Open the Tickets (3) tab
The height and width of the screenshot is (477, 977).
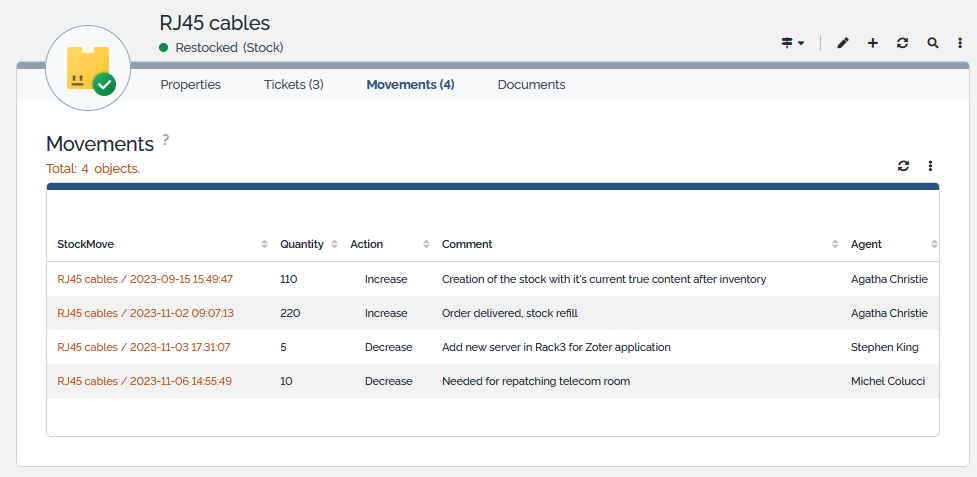(293, 85)
